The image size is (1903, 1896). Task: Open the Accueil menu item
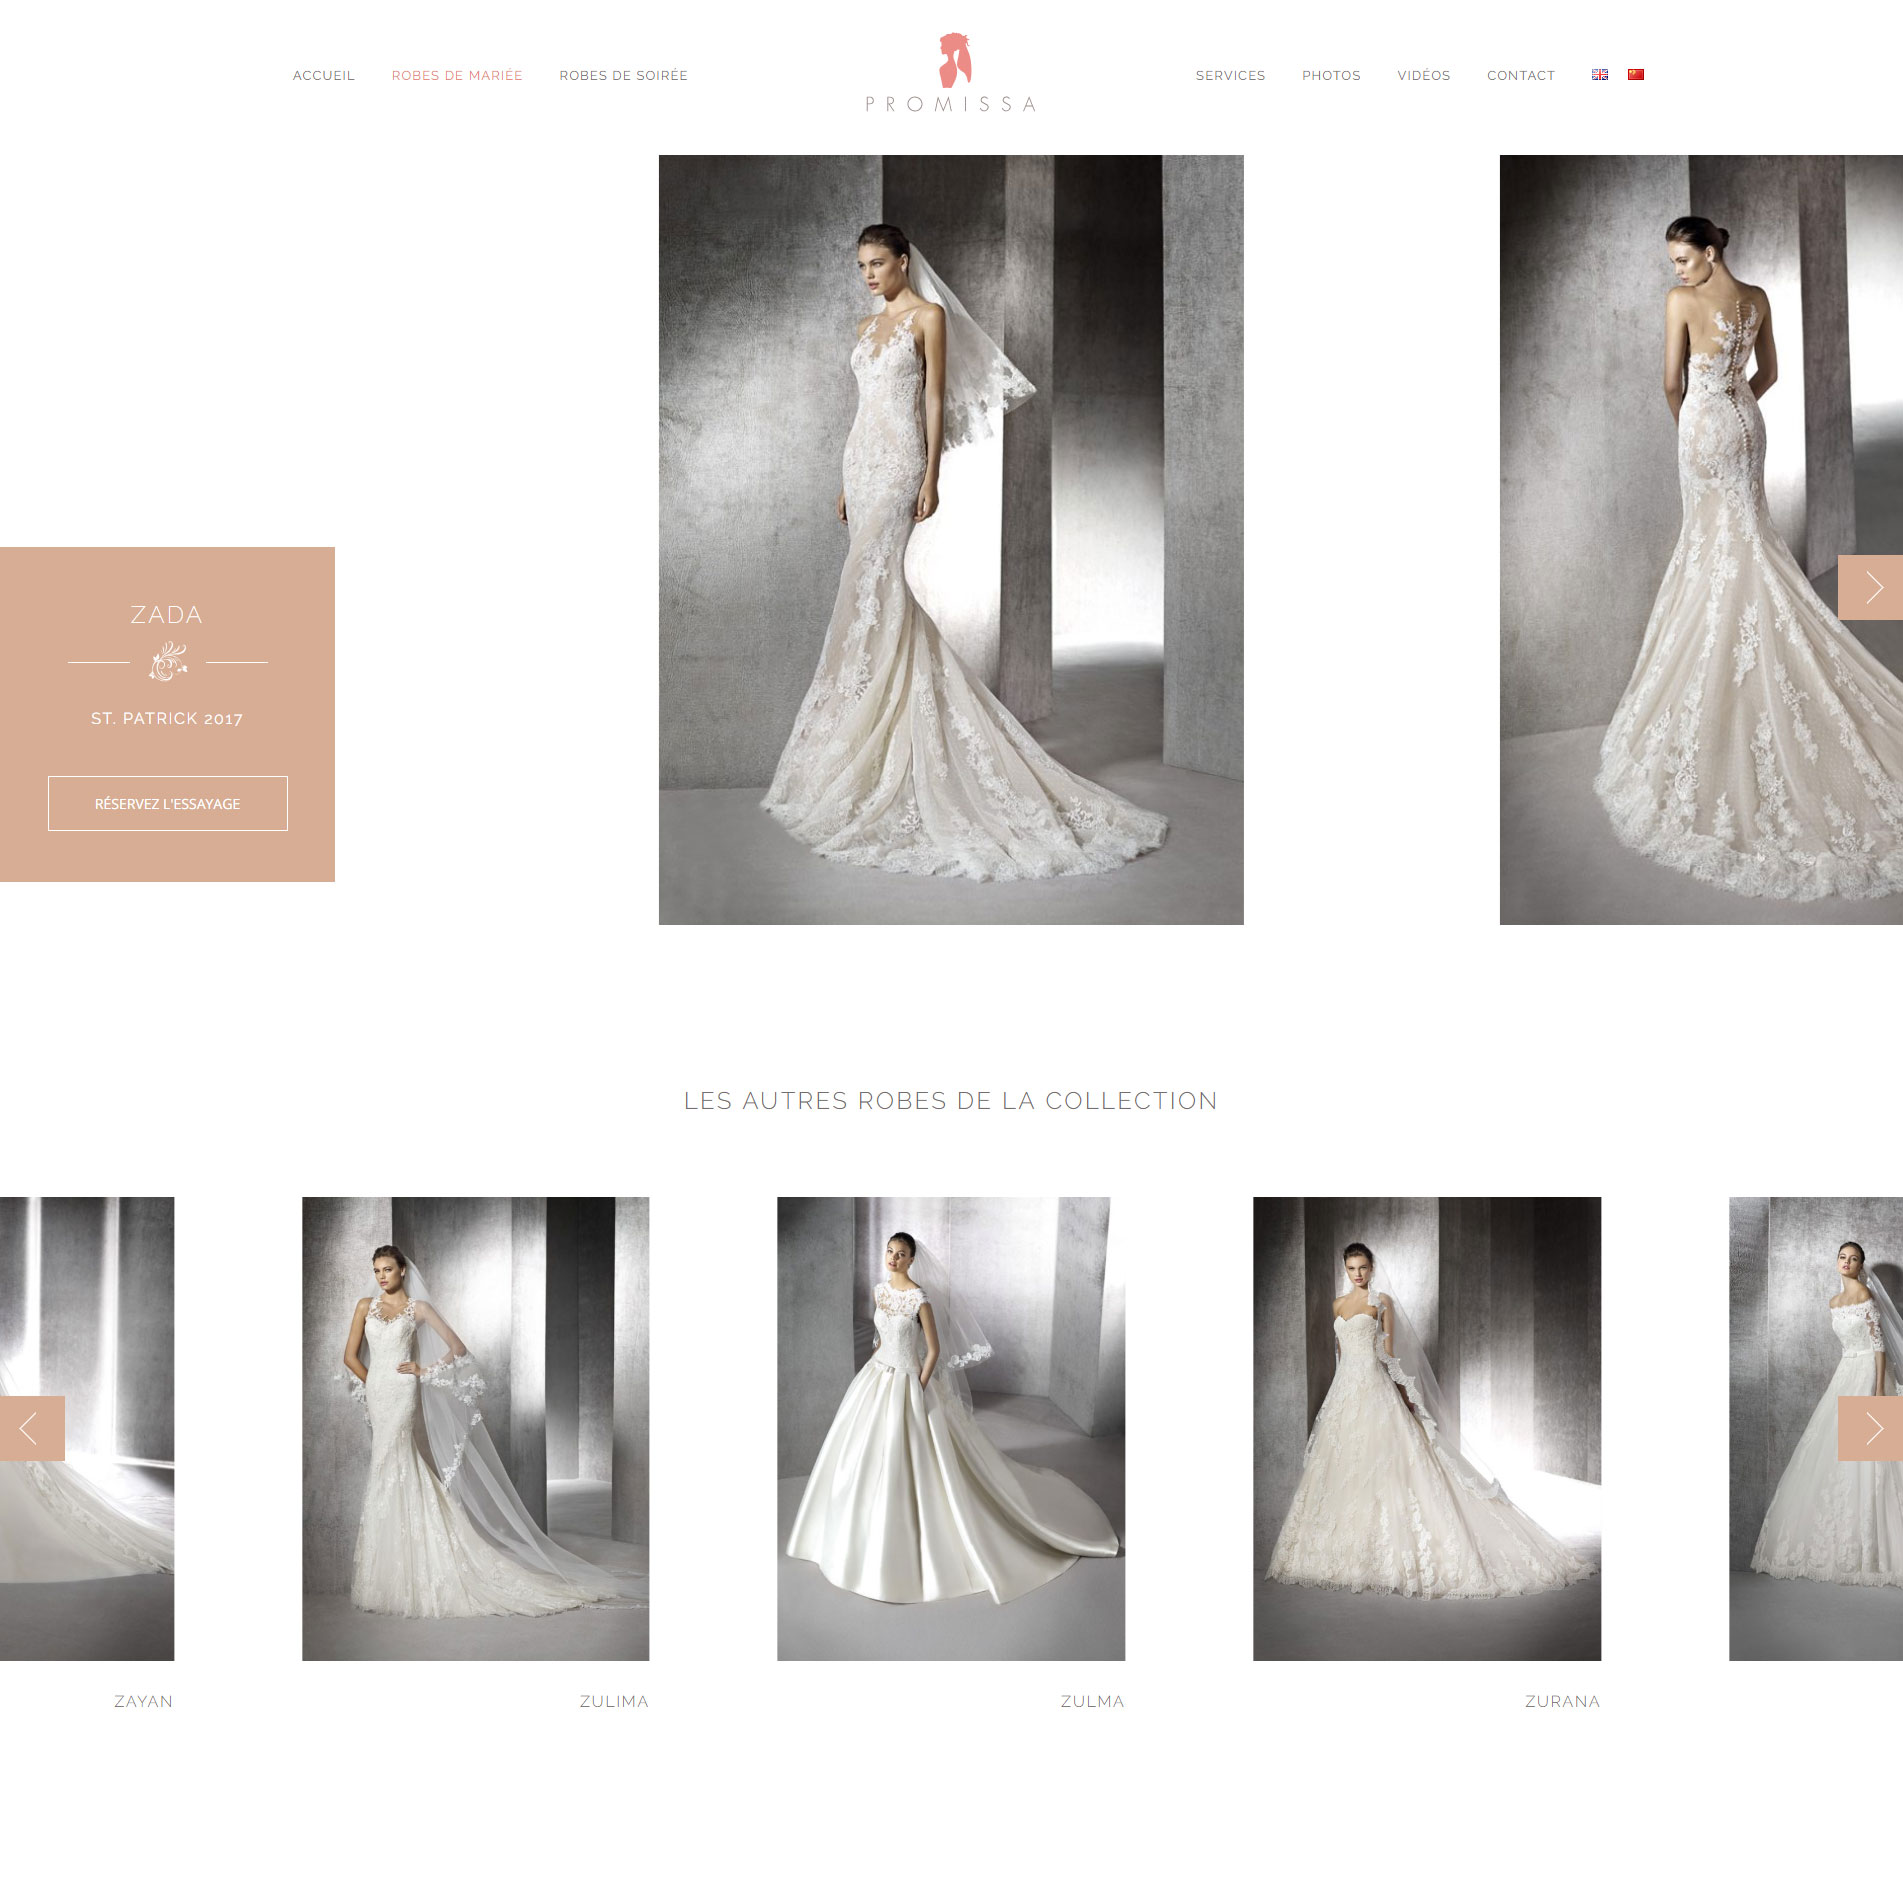pyautogui.click(x=324, y=76)
